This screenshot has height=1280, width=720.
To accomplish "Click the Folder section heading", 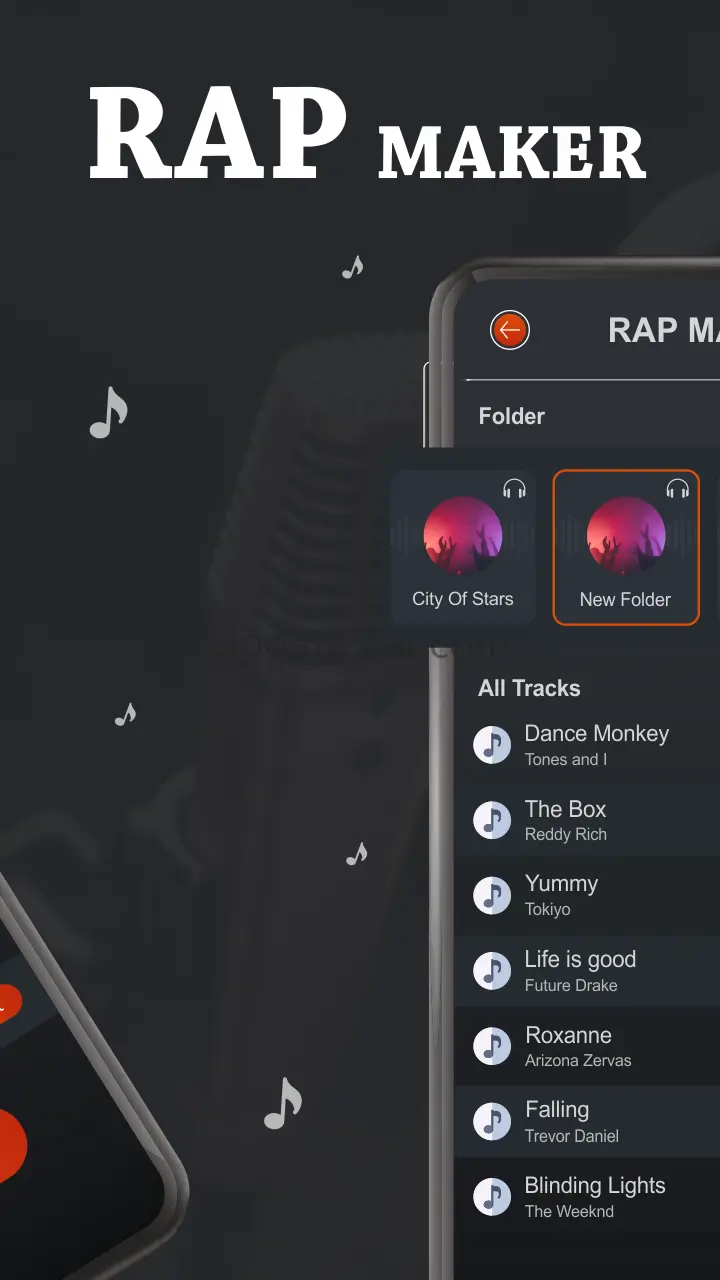I will (x=512, y=417).
